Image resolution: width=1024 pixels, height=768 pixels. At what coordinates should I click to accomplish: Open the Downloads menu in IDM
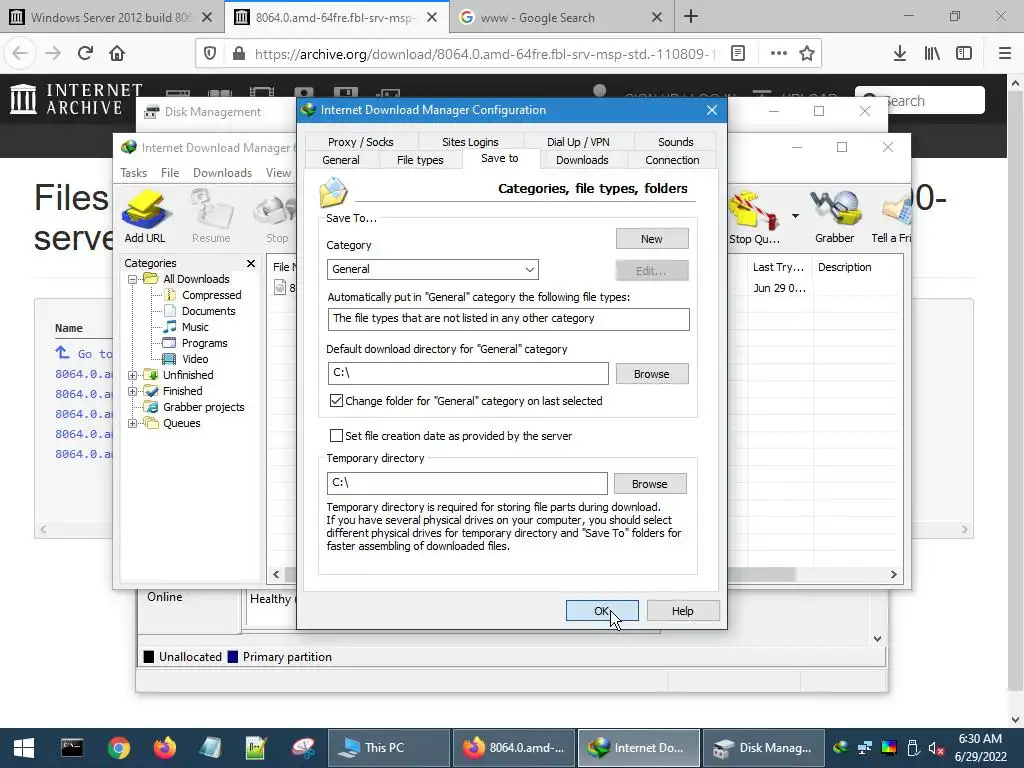(x=222, y=173)
